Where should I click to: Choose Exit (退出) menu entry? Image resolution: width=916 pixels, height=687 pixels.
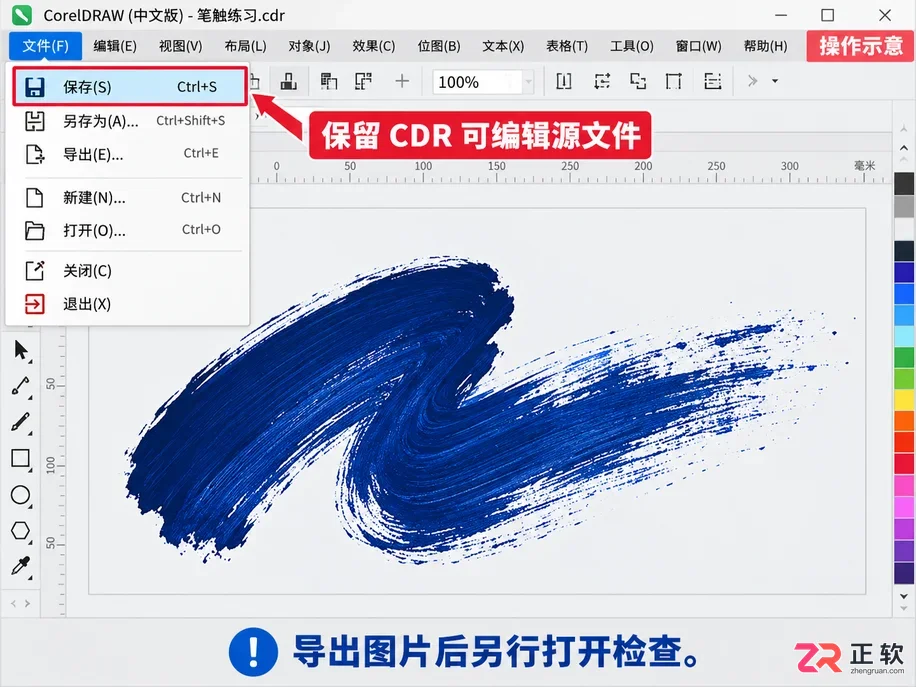pyautogui.click(x=130, y=304)
